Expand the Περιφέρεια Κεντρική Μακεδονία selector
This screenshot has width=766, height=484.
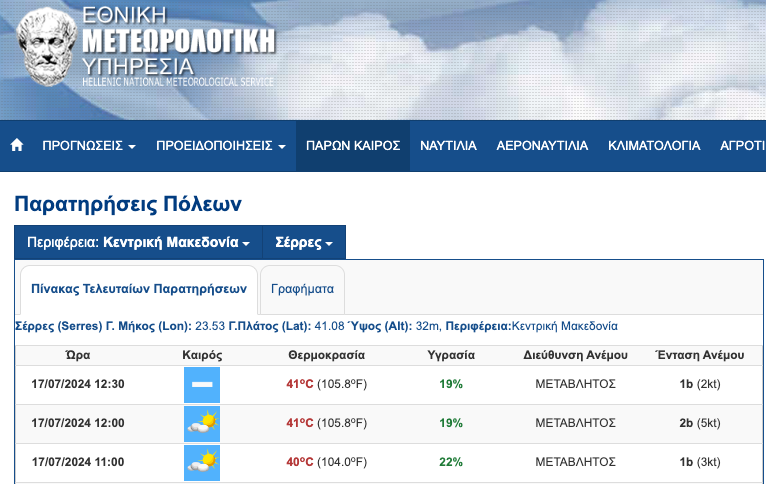coord(138,242)
